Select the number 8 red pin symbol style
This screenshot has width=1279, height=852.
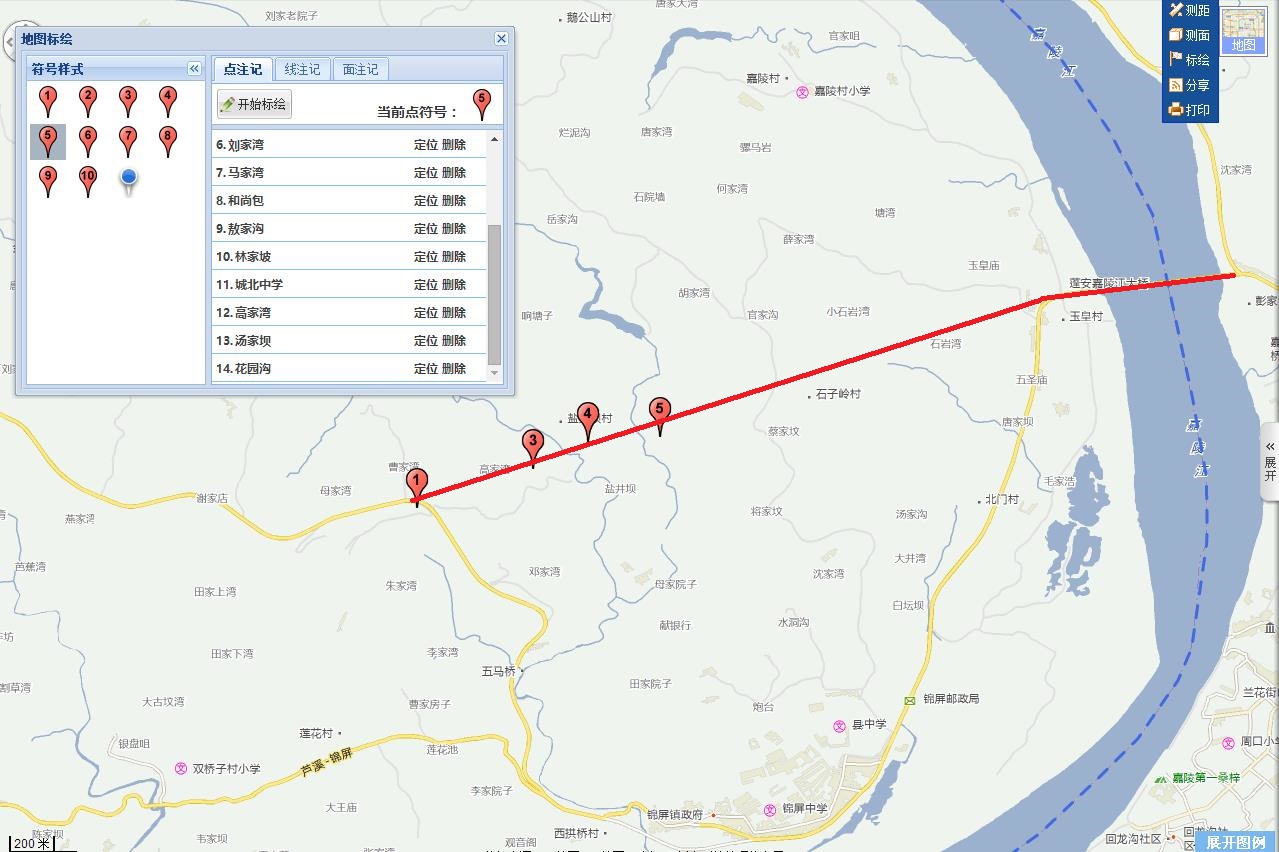click(x=168, y=140)
